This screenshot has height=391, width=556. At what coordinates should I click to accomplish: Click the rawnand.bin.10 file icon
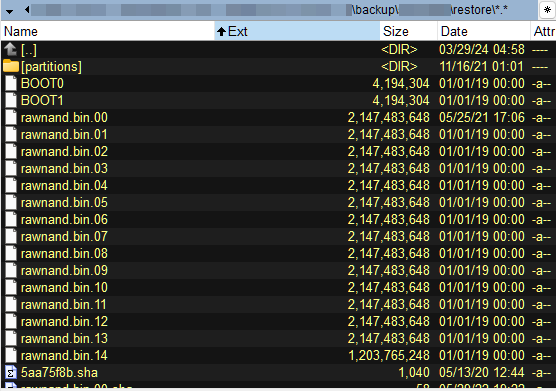(x=11, y=287)
